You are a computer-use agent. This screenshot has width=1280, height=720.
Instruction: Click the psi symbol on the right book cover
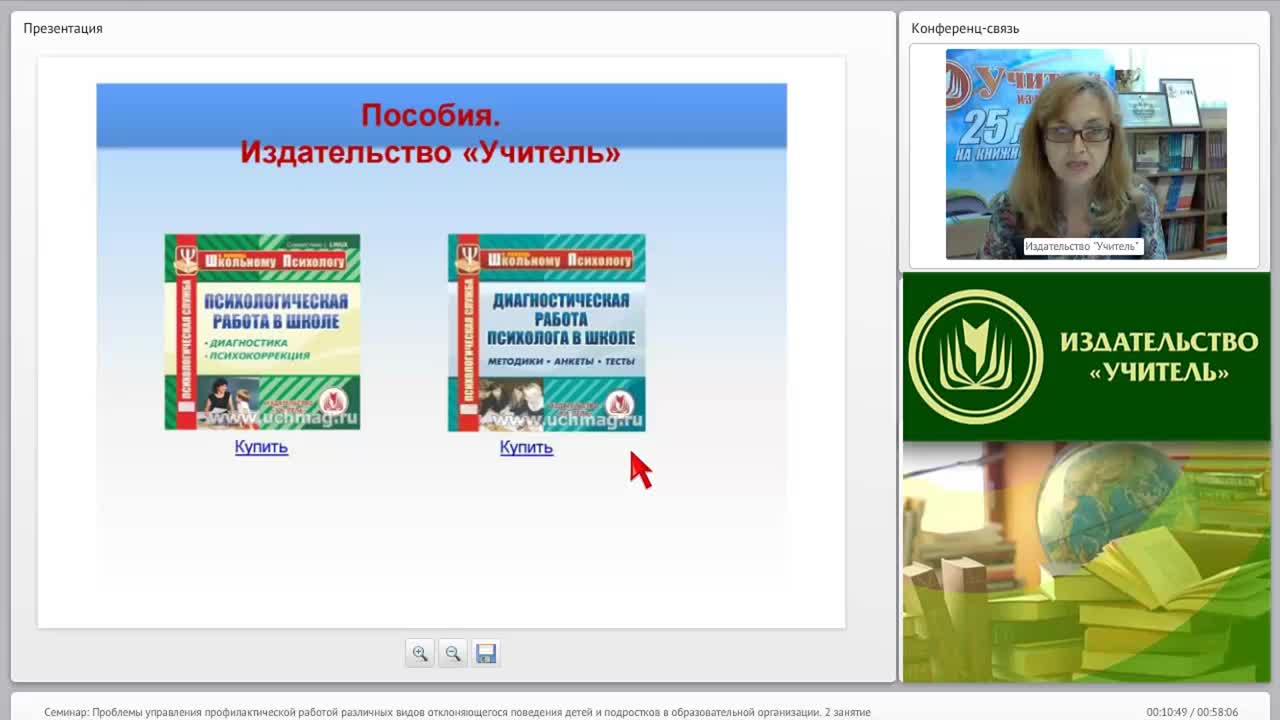tap(467, 260)
